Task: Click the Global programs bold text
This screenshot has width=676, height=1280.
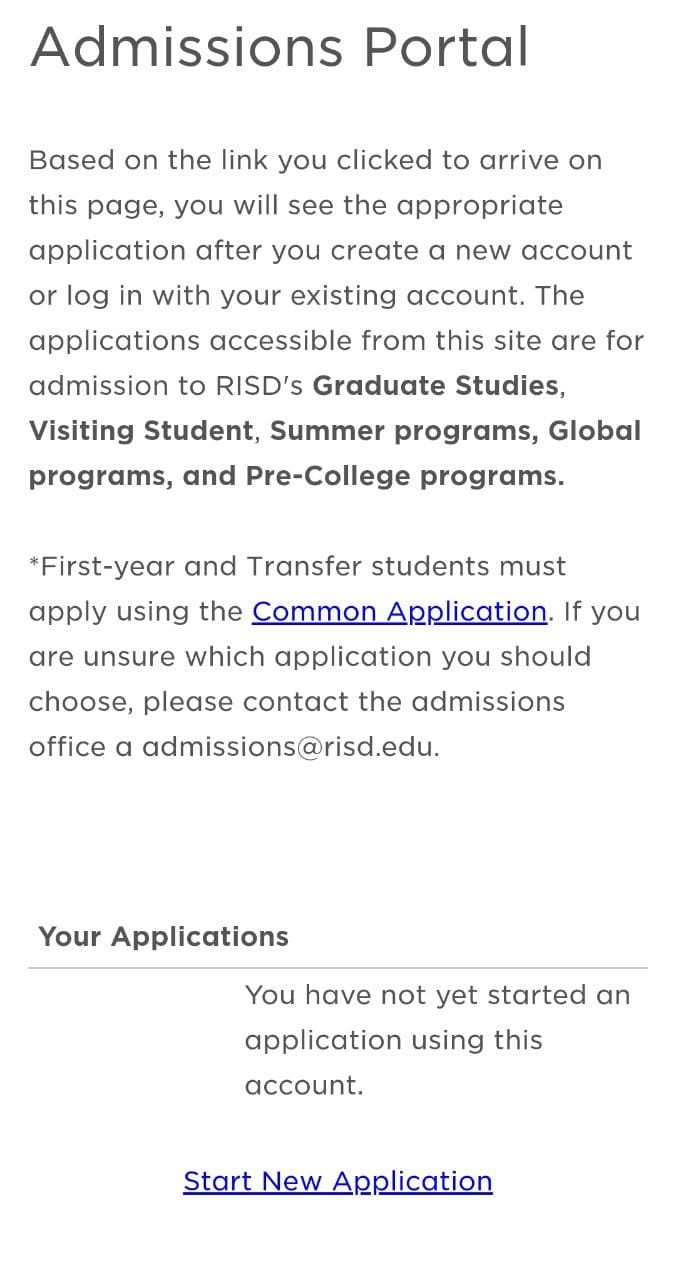Action: click(590, 430)
